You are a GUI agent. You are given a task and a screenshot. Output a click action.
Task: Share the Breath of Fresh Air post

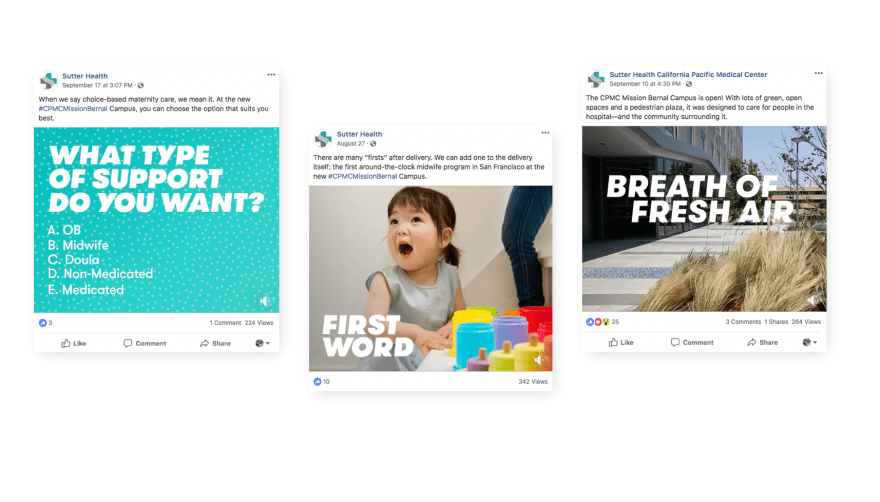pos(762,342)
